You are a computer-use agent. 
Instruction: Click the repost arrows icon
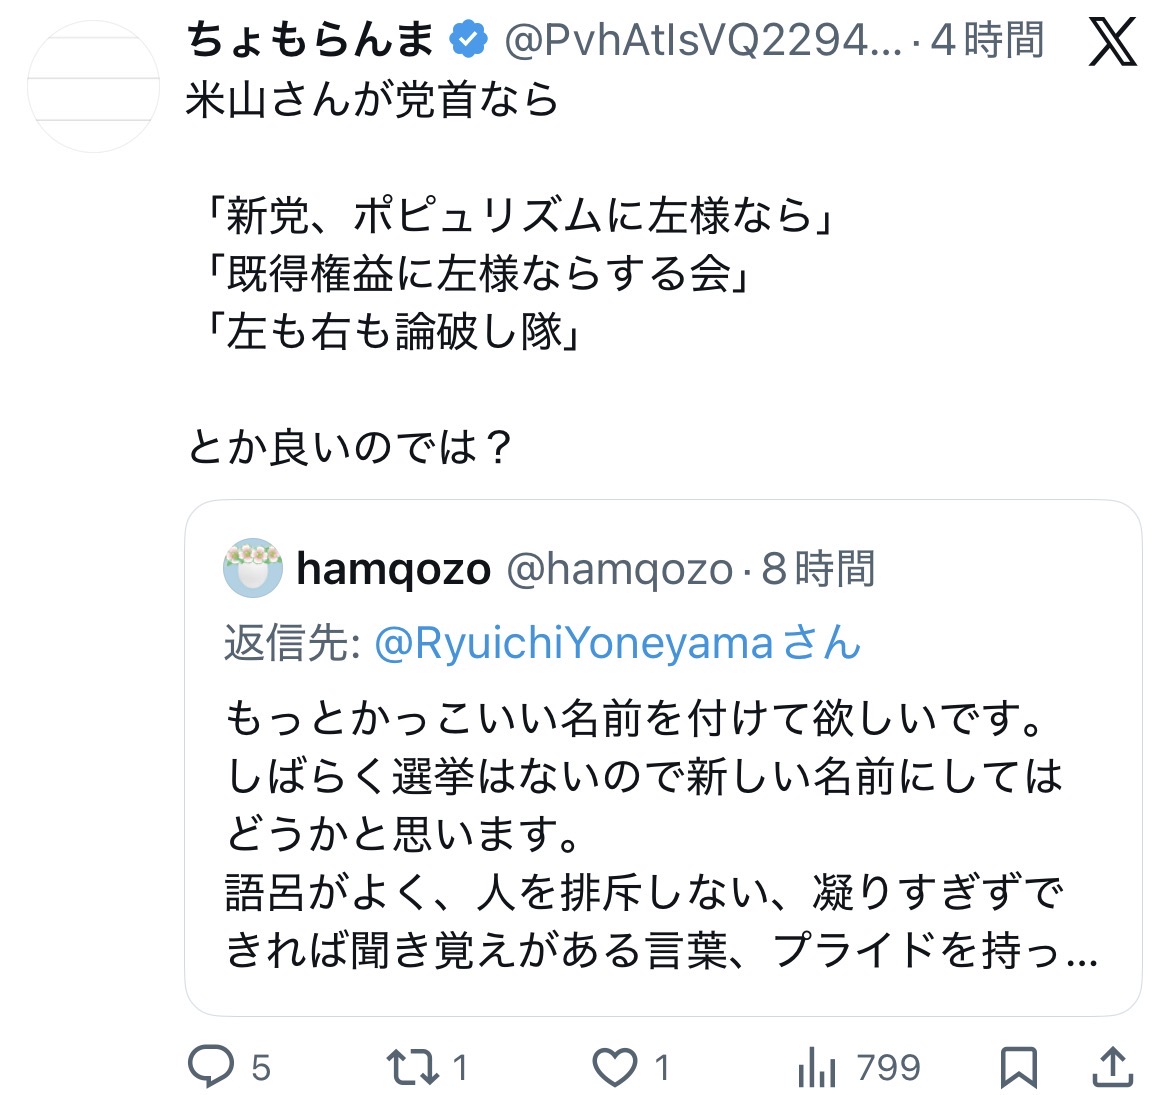point(413,1067)
